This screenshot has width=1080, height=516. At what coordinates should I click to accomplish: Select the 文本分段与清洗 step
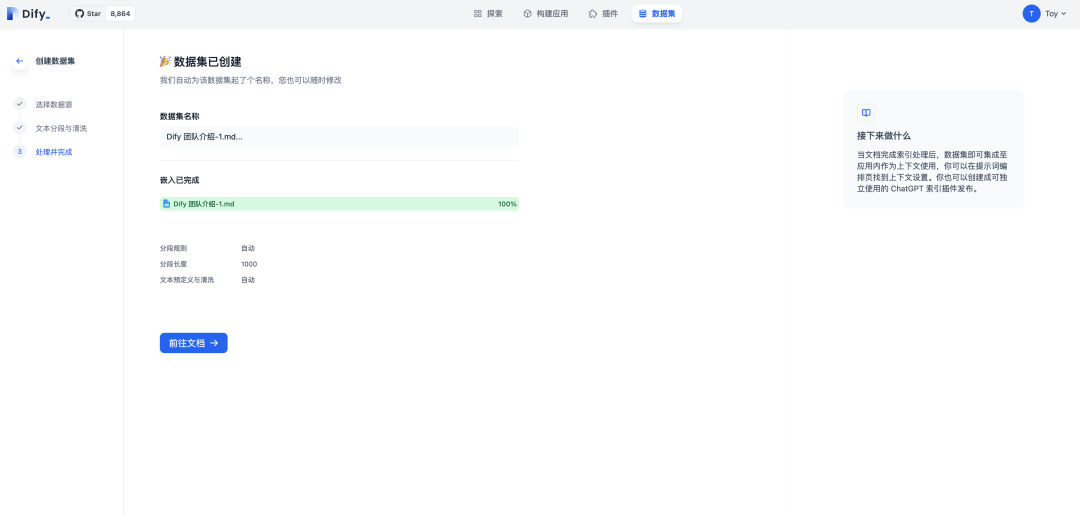coord(61,128)
